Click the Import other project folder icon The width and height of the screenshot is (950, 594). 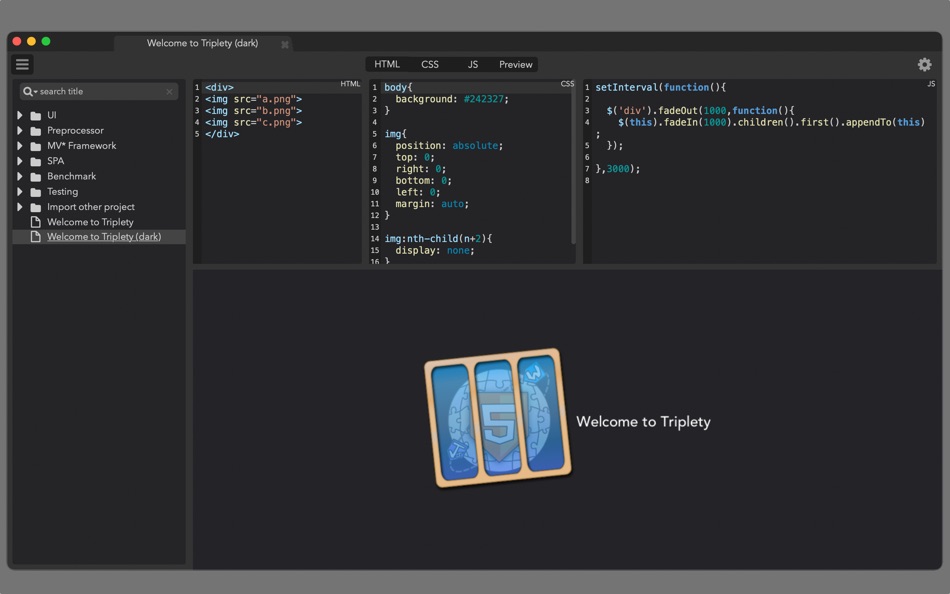coord(36,207)
